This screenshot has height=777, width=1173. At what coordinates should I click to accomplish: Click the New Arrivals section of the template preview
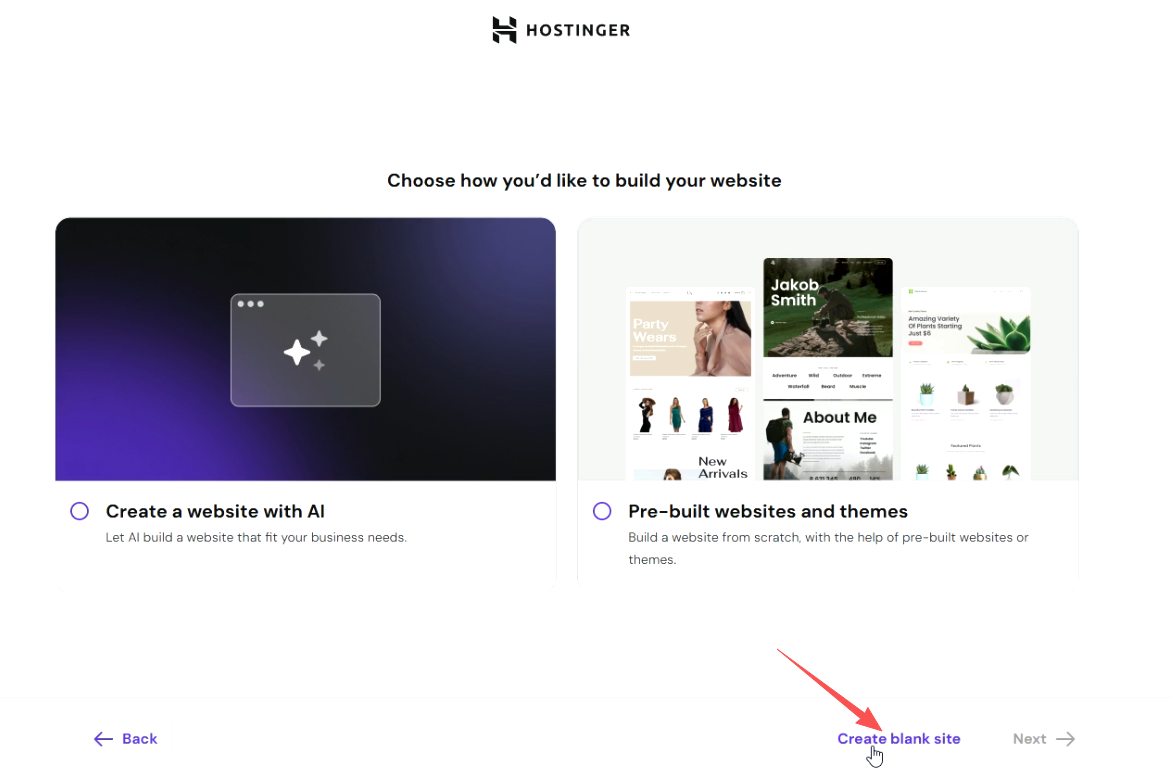click(723, 467)
